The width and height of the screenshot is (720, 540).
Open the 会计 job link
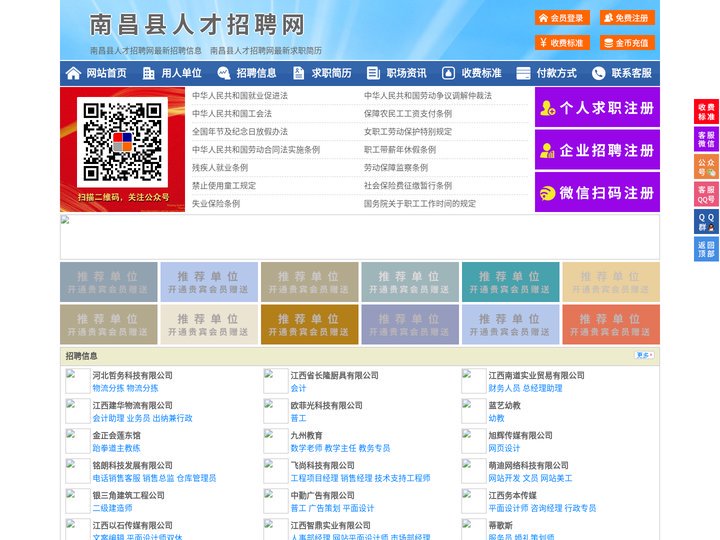298,388
